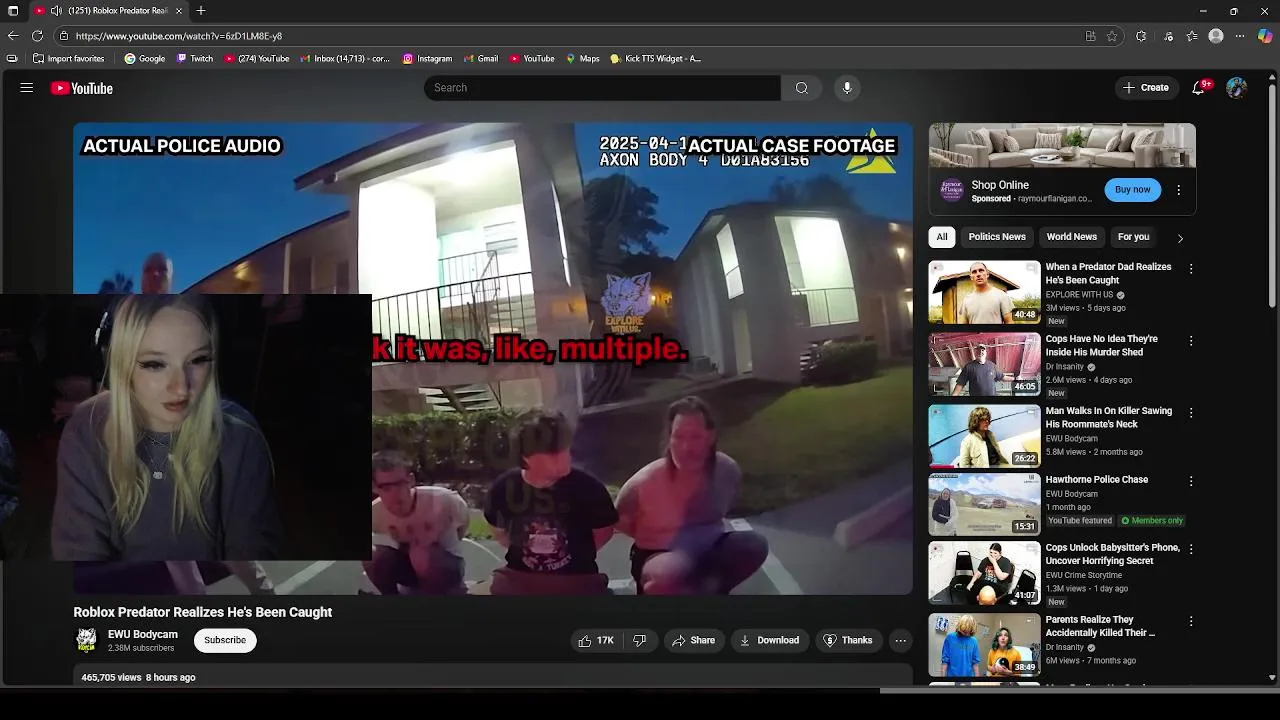Start voice search with the microphone
Viewport: 1280px width, 720px height.
pyautogui.click(x=847, y=88)
